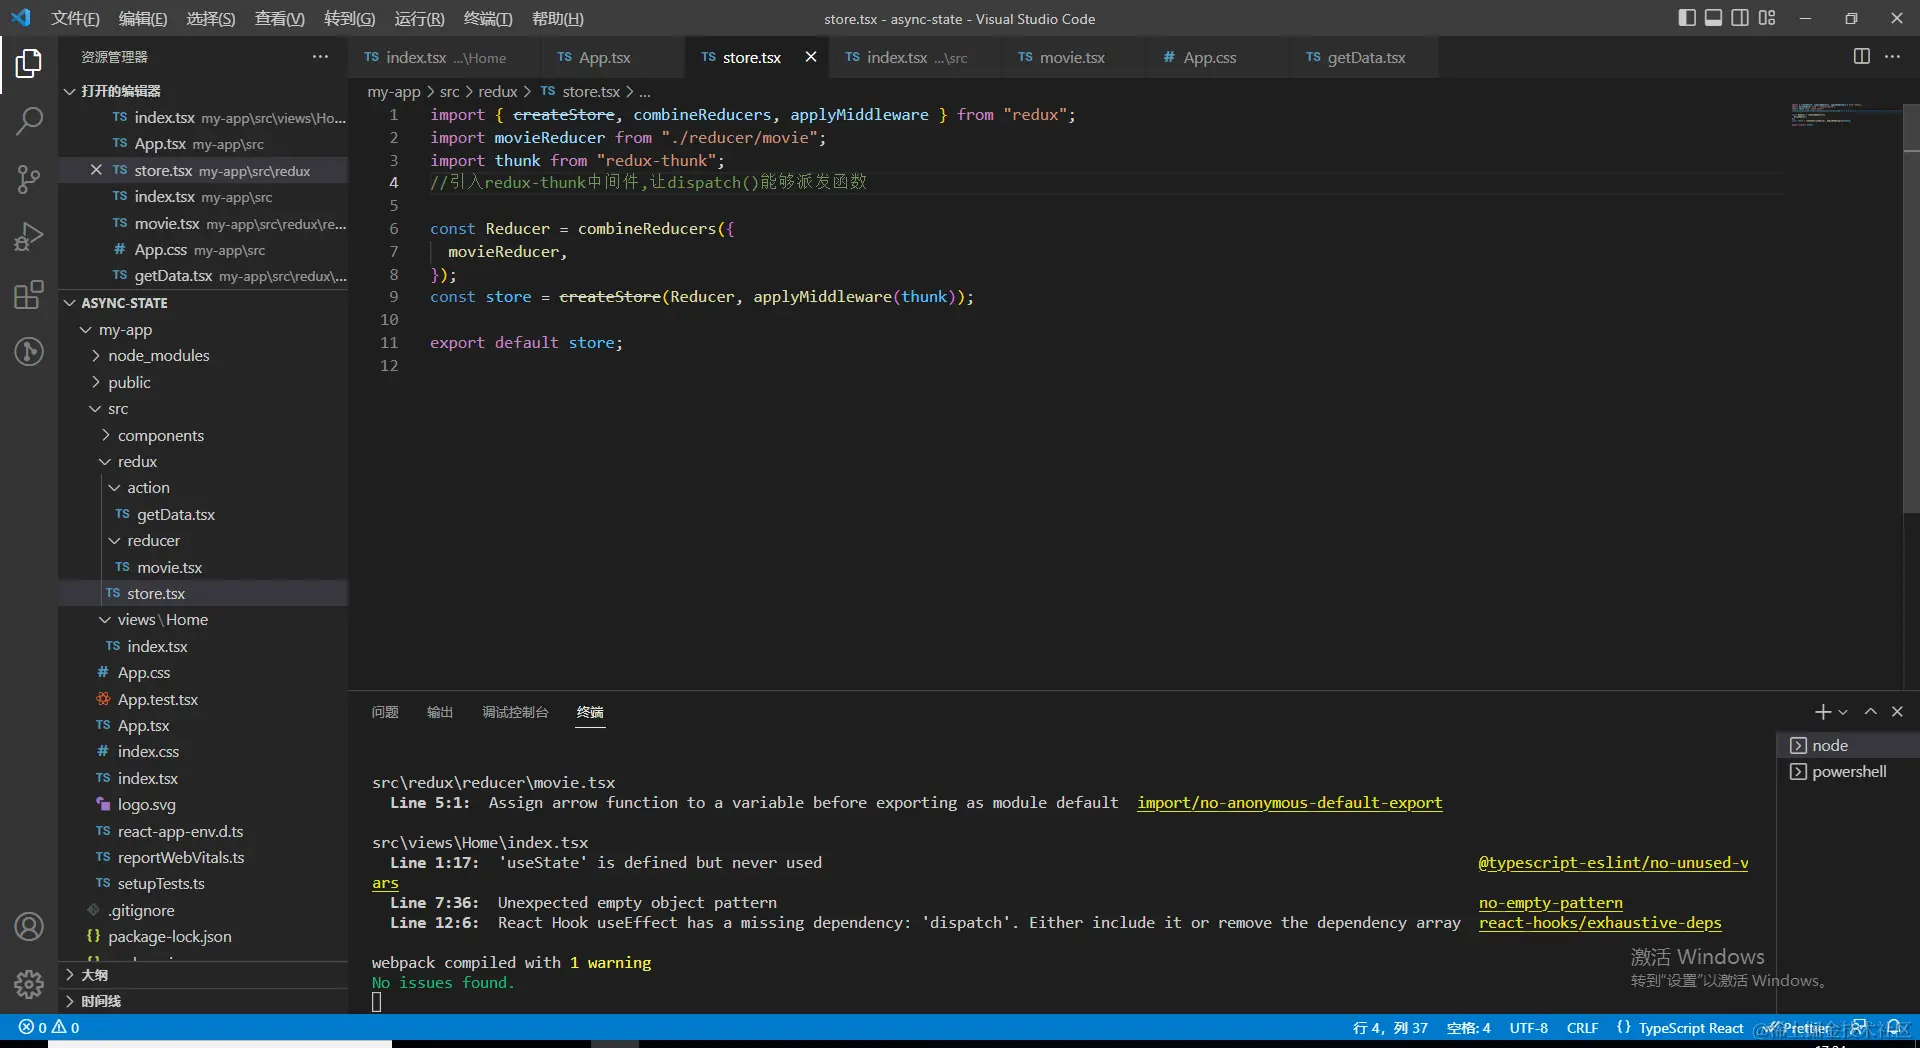Switch to the 输出 panel tab
Image resolution: width=1920 pixels, height=1048 pixels.
point(440,712)
